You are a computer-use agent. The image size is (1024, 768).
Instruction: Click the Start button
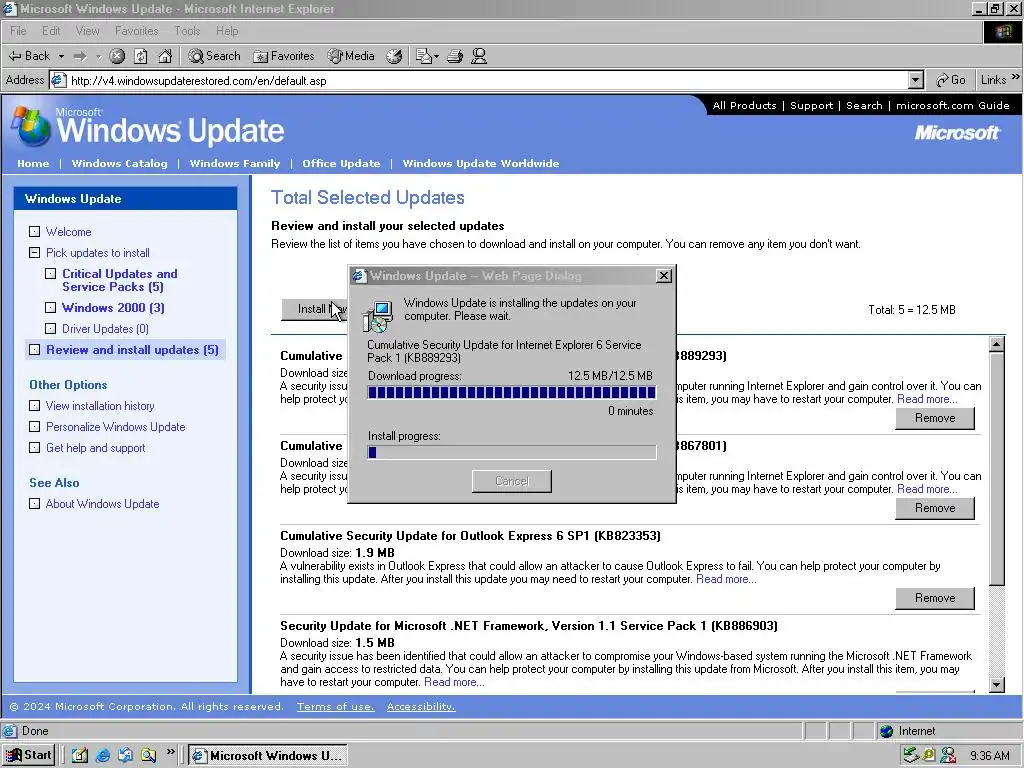(x=29, y=755)
